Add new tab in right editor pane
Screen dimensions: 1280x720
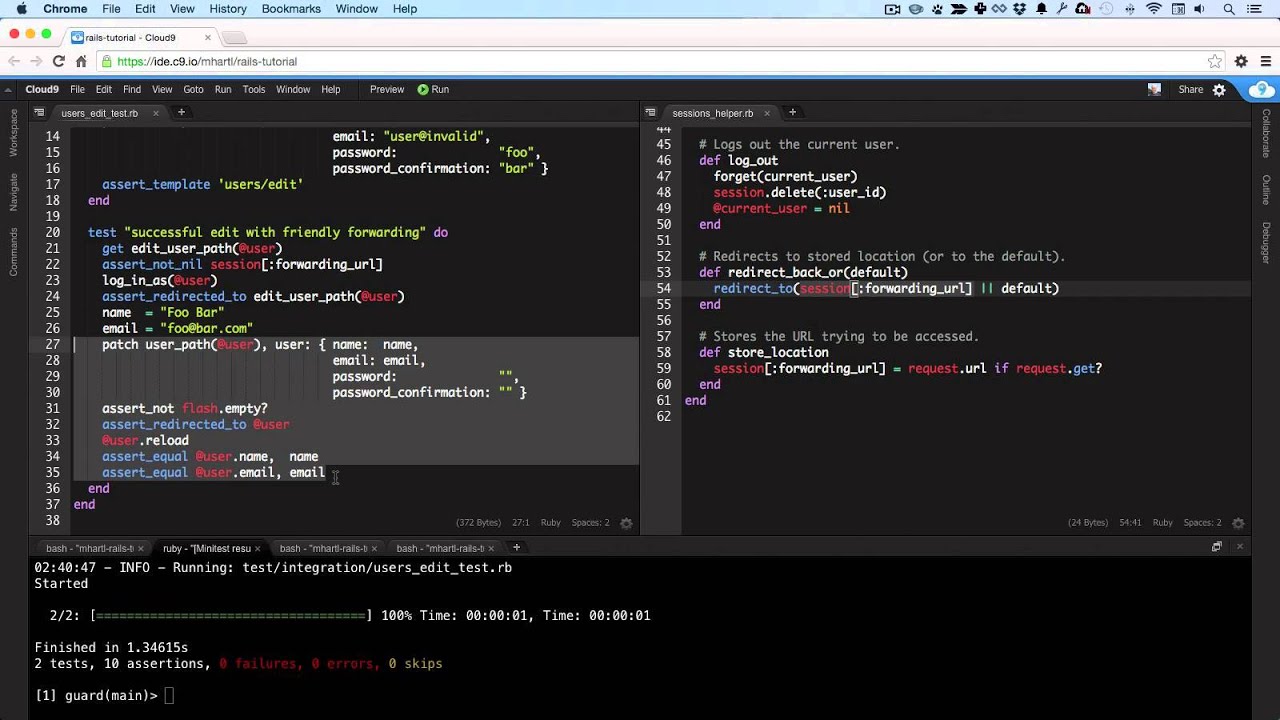(x=792, y=113)
